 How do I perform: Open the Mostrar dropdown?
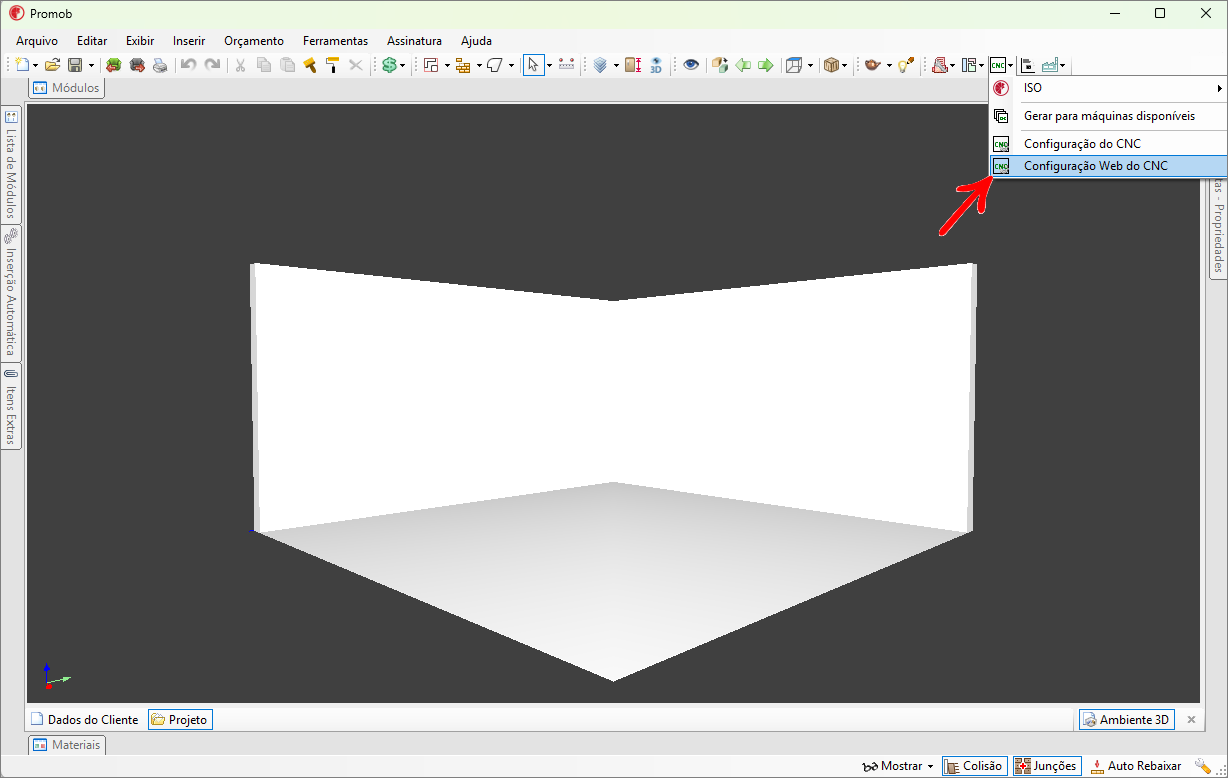pos(897,766)
